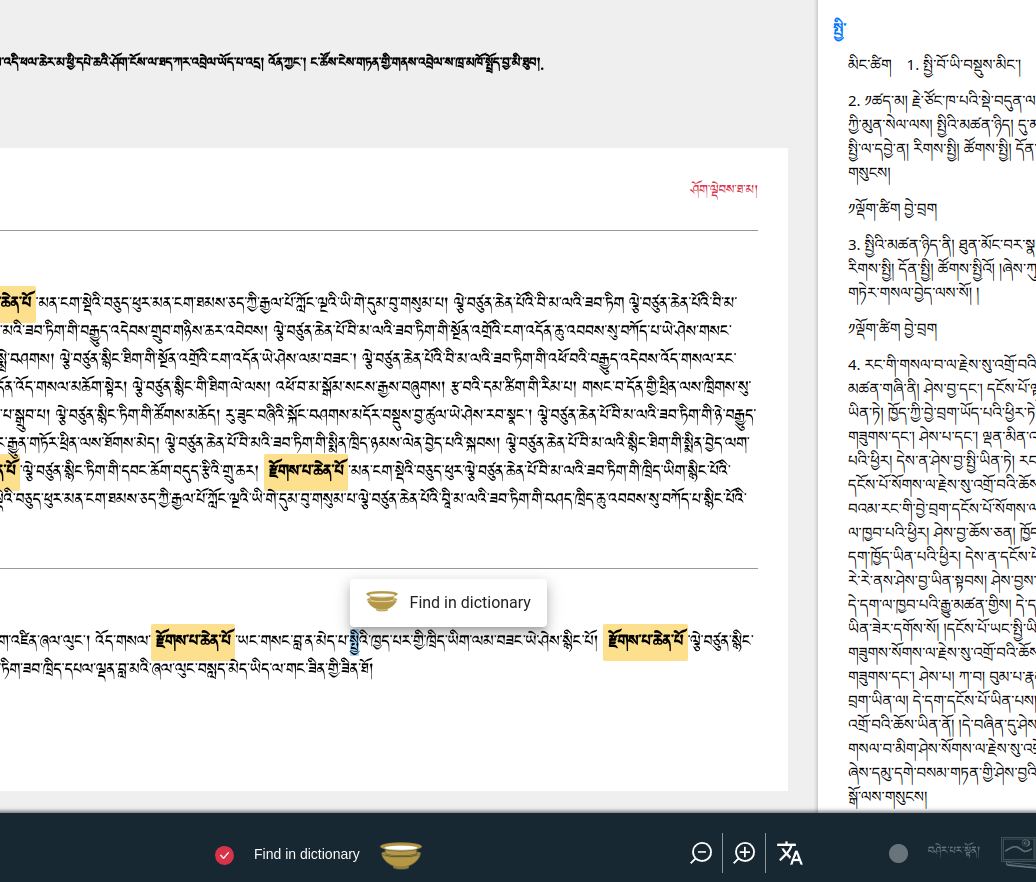Click the zoom out magnifier icon
The width and height of the screenshot is (1036, 882).
pos(701,853)
